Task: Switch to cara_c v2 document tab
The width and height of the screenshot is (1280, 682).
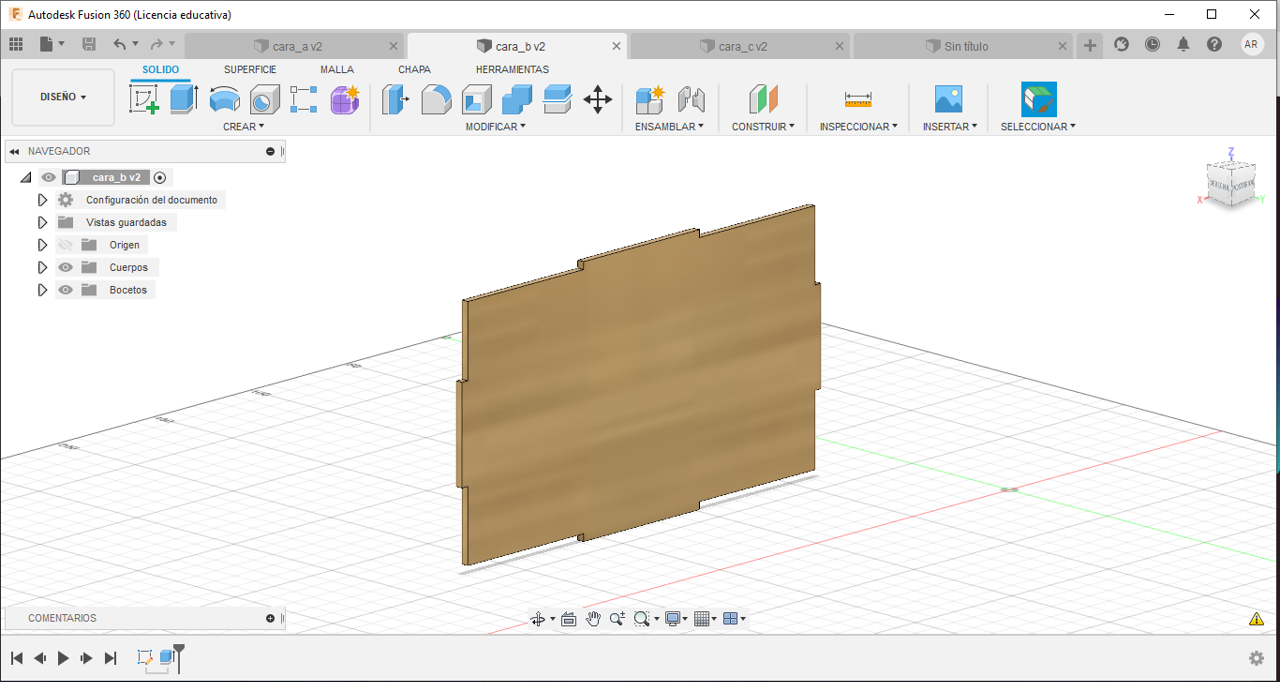Action: [x=740, y=46]
